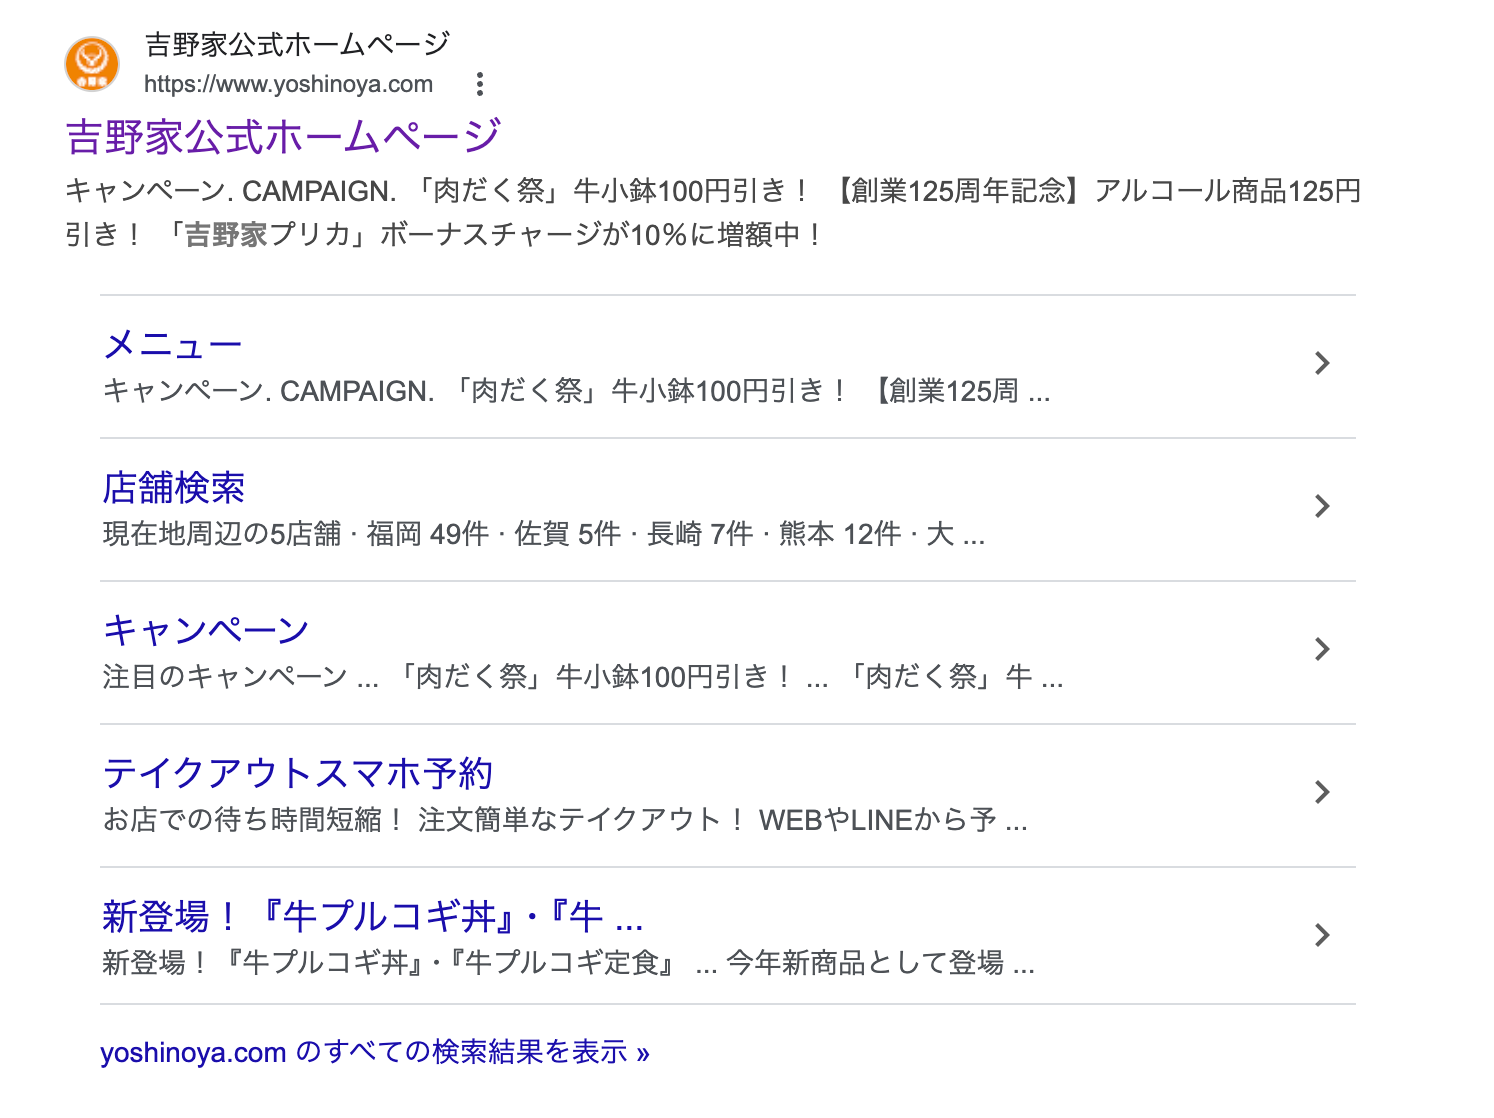Open the 新登場！『牛プルコギ丼』 sitelink

click(x=372, y=917)
